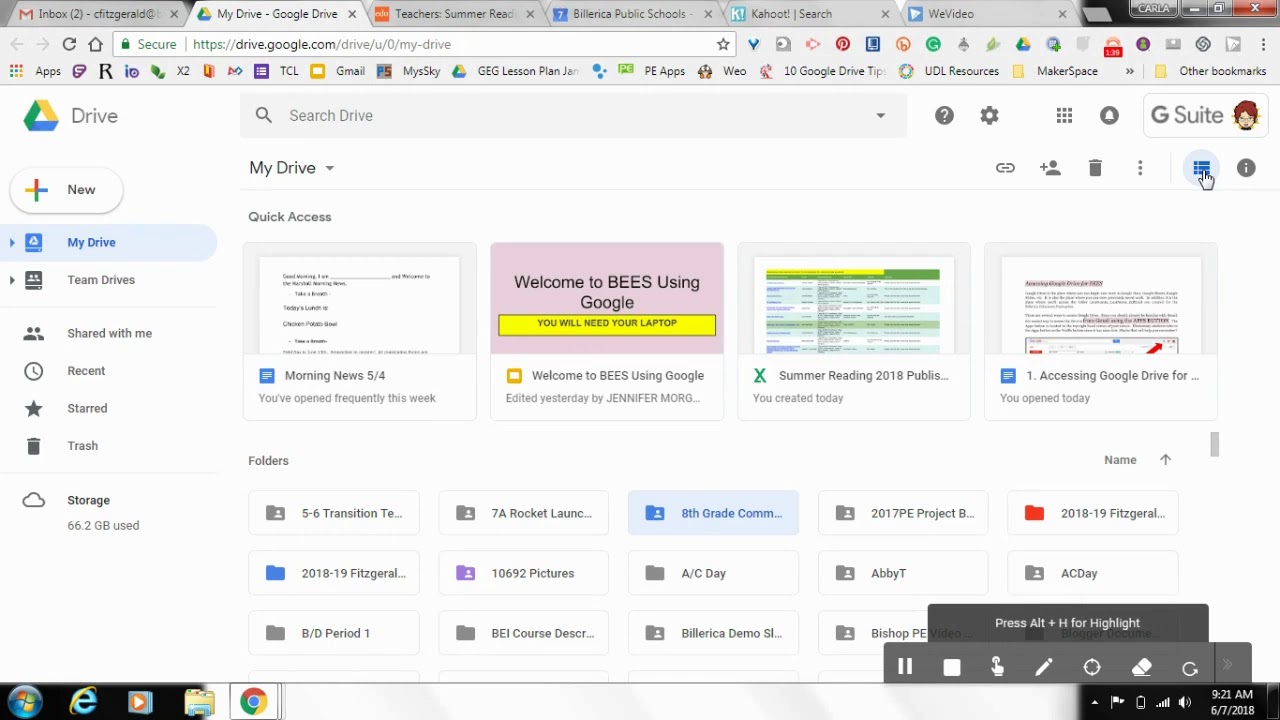Open Summer Reading 2018 spreadsheet thumbnail

(854, 299)
